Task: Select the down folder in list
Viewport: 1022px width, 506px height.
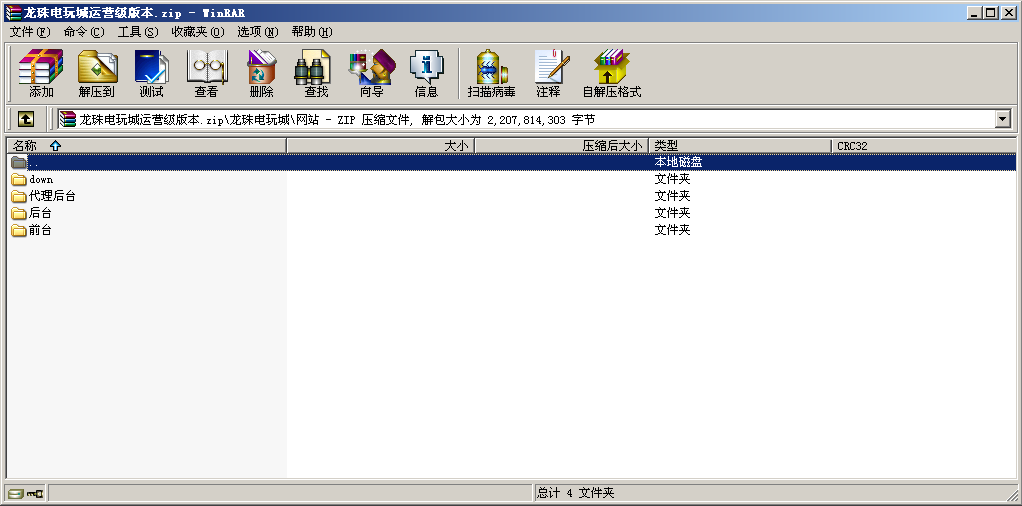Action: [41, 179]
